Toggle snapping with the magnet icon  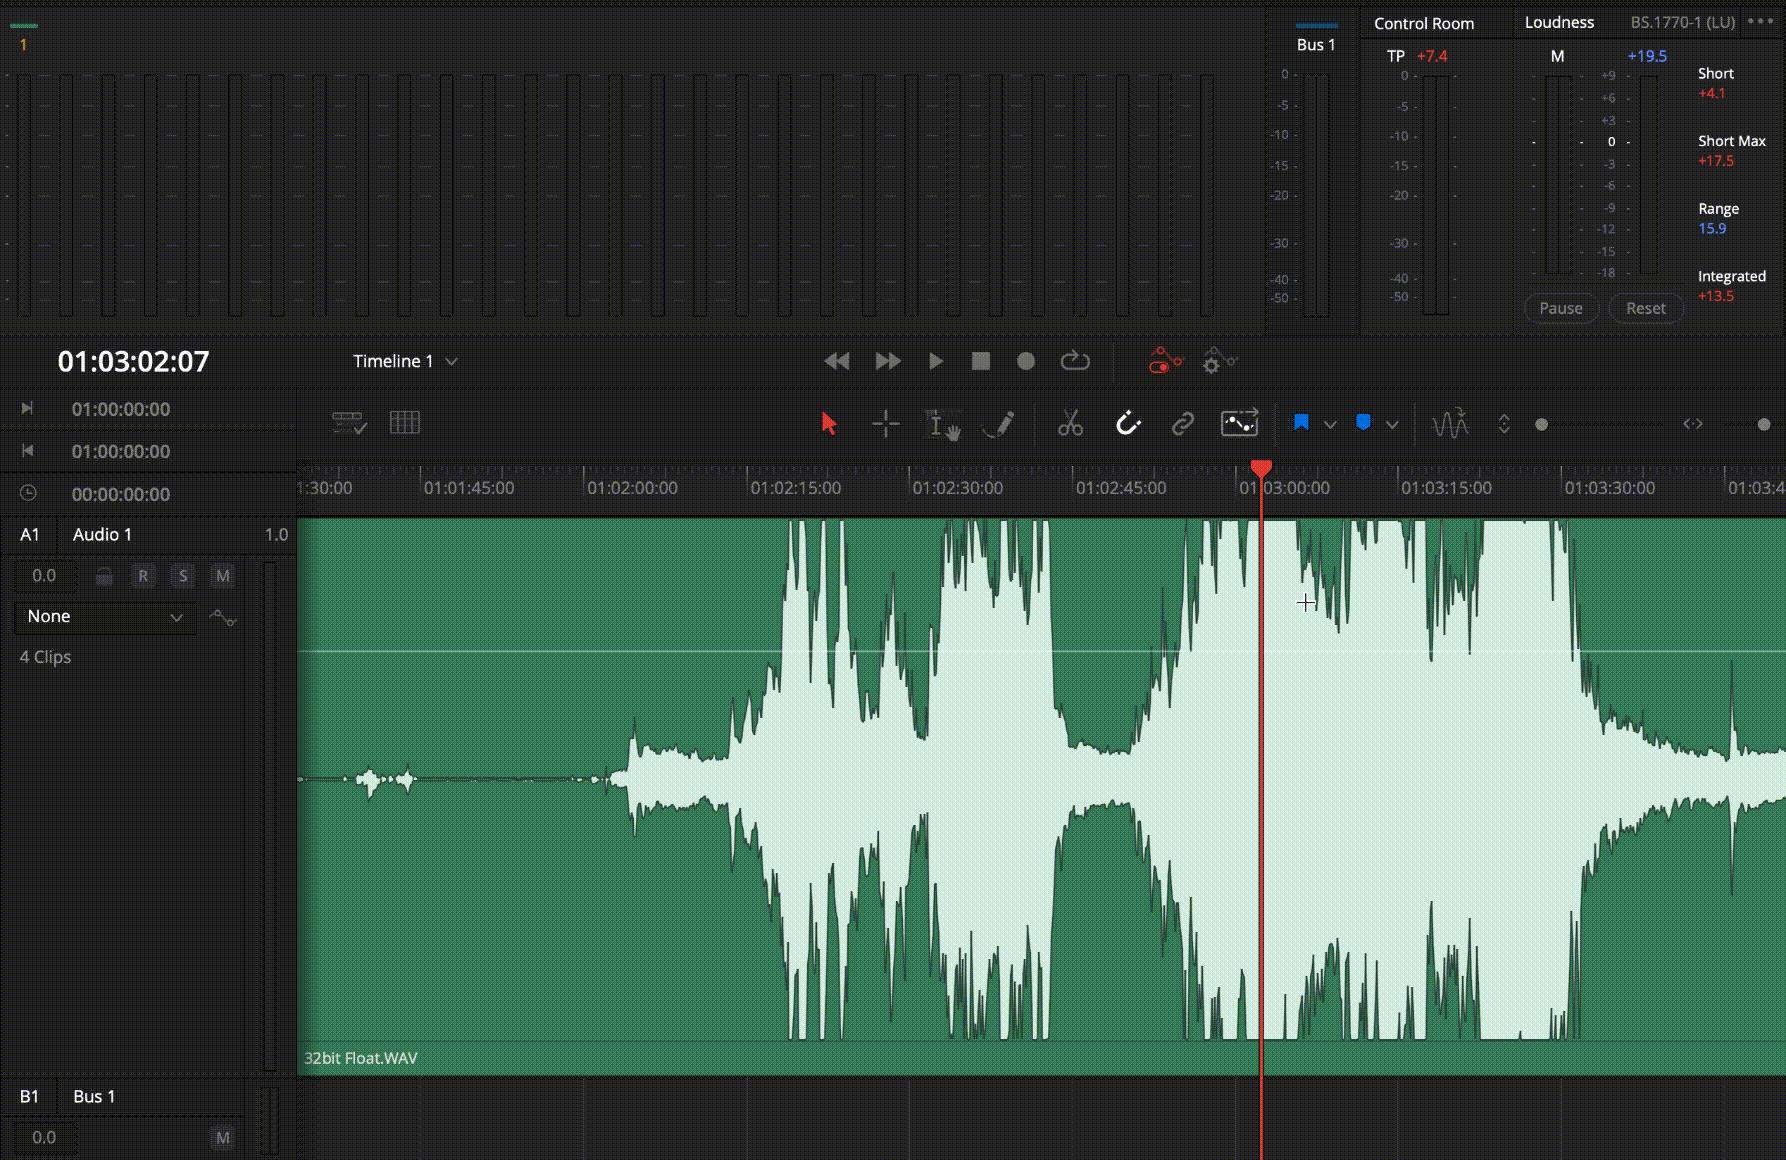pos(1129,423)
